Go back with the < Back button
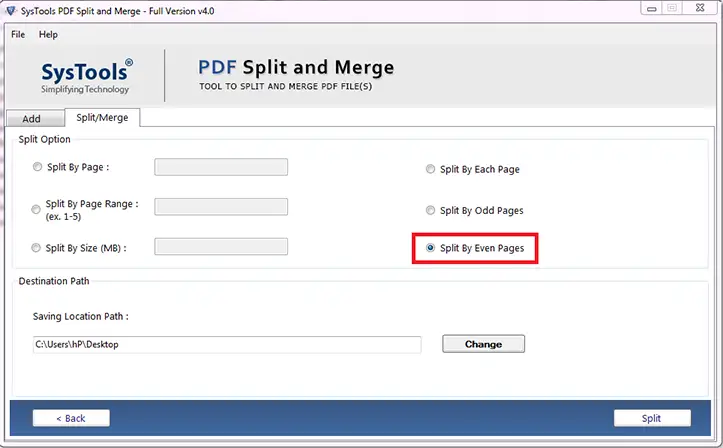This screenshot has height=448, width=723. pos(71,418)
